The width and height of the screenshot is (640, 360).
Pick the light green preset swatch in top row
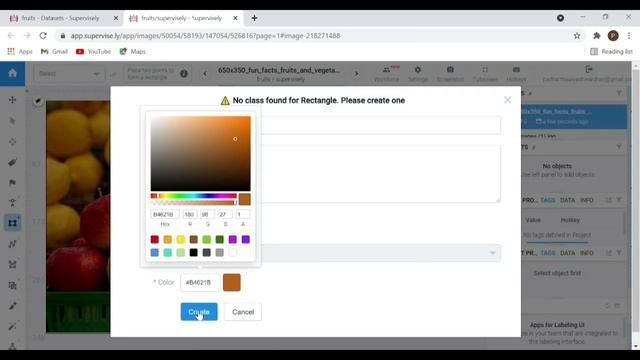(207, 240)
